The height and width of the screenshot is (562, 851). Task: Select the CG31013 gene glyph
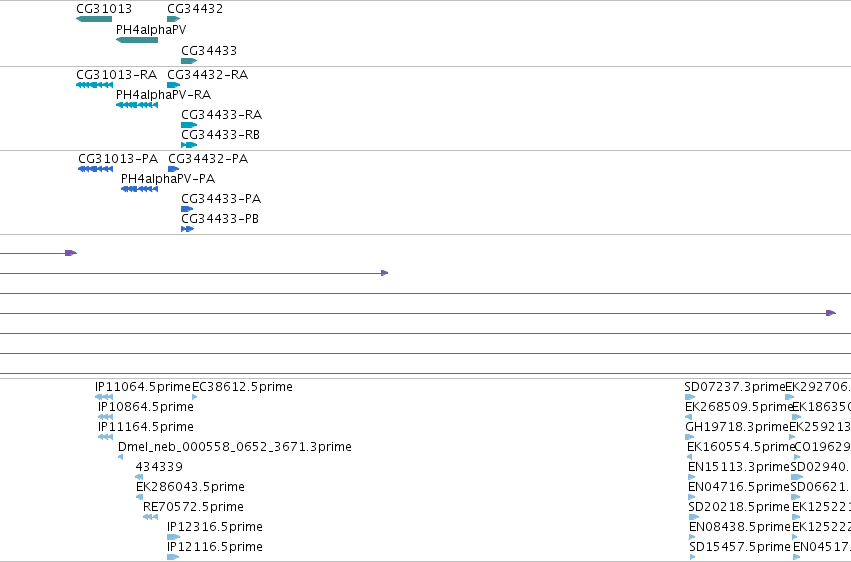[94, 19]
